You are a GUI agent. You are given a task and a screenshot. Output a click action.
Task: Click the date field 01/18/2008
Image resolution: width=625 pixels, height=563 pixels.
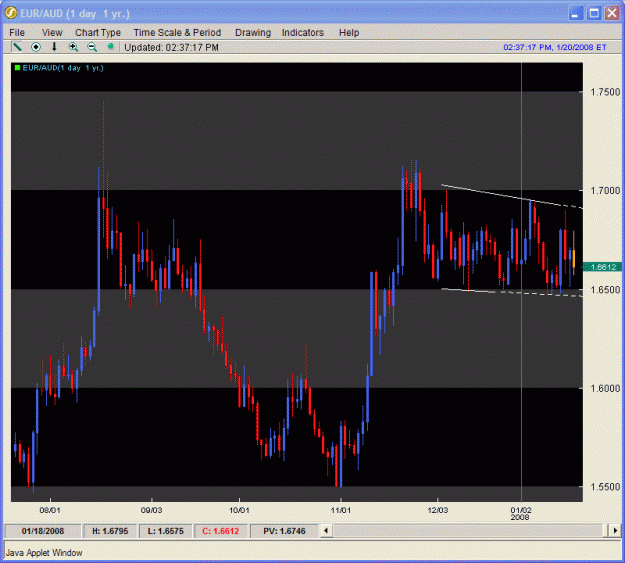43,531
